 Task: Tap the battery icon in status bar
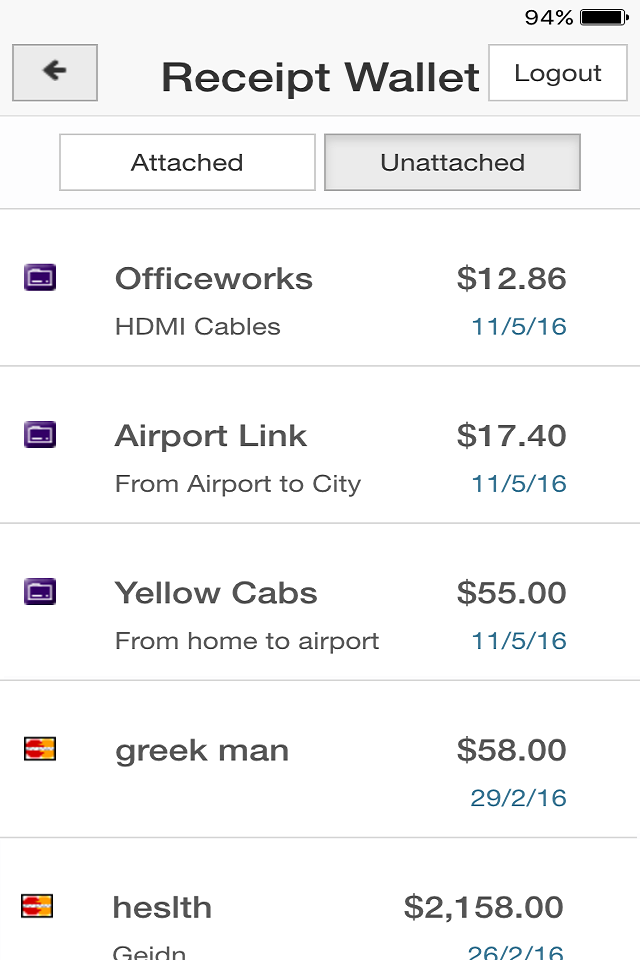pyautogui.click(x=604, y=17)
